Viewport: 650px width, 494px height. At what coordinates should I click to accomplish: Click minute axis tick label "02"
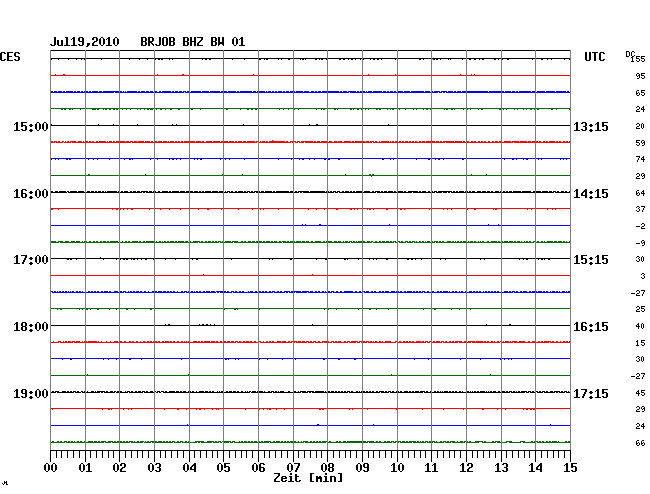click(119, 467)
